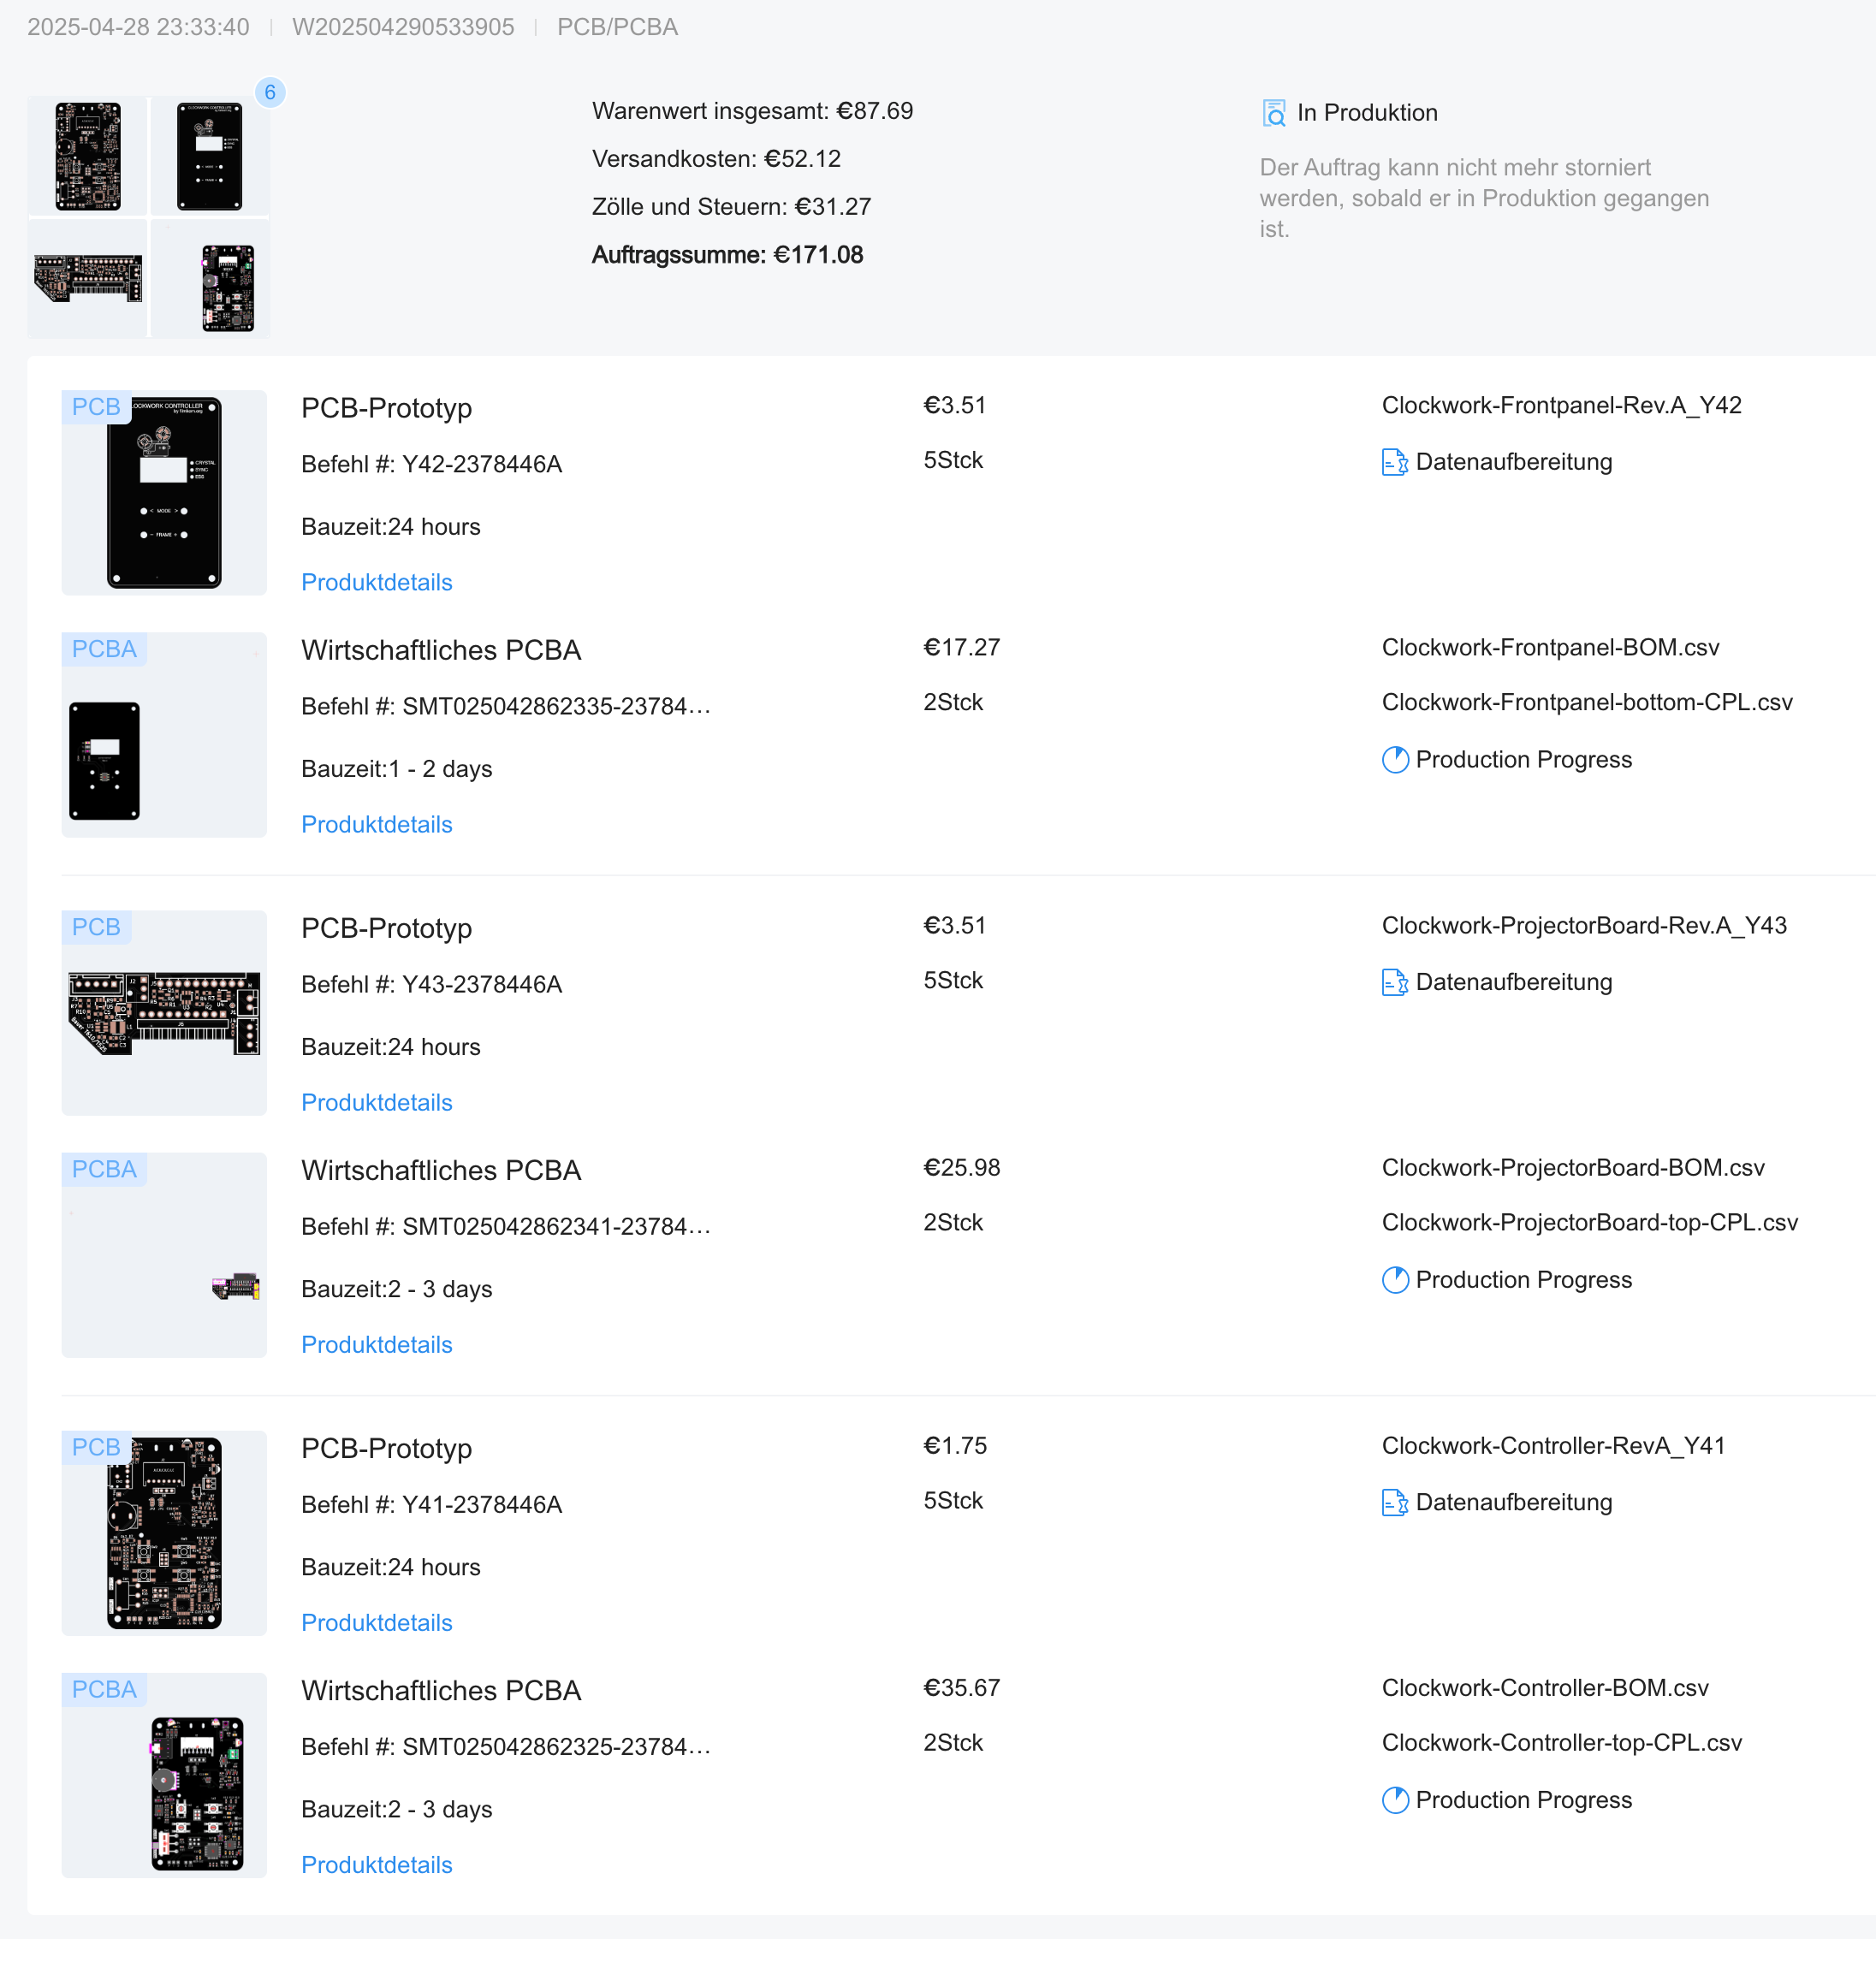1876x1980 pixels.
Task: Open Produktdetails for ProjectorBoard PCBA order
Action: [x=377, y=1344]
